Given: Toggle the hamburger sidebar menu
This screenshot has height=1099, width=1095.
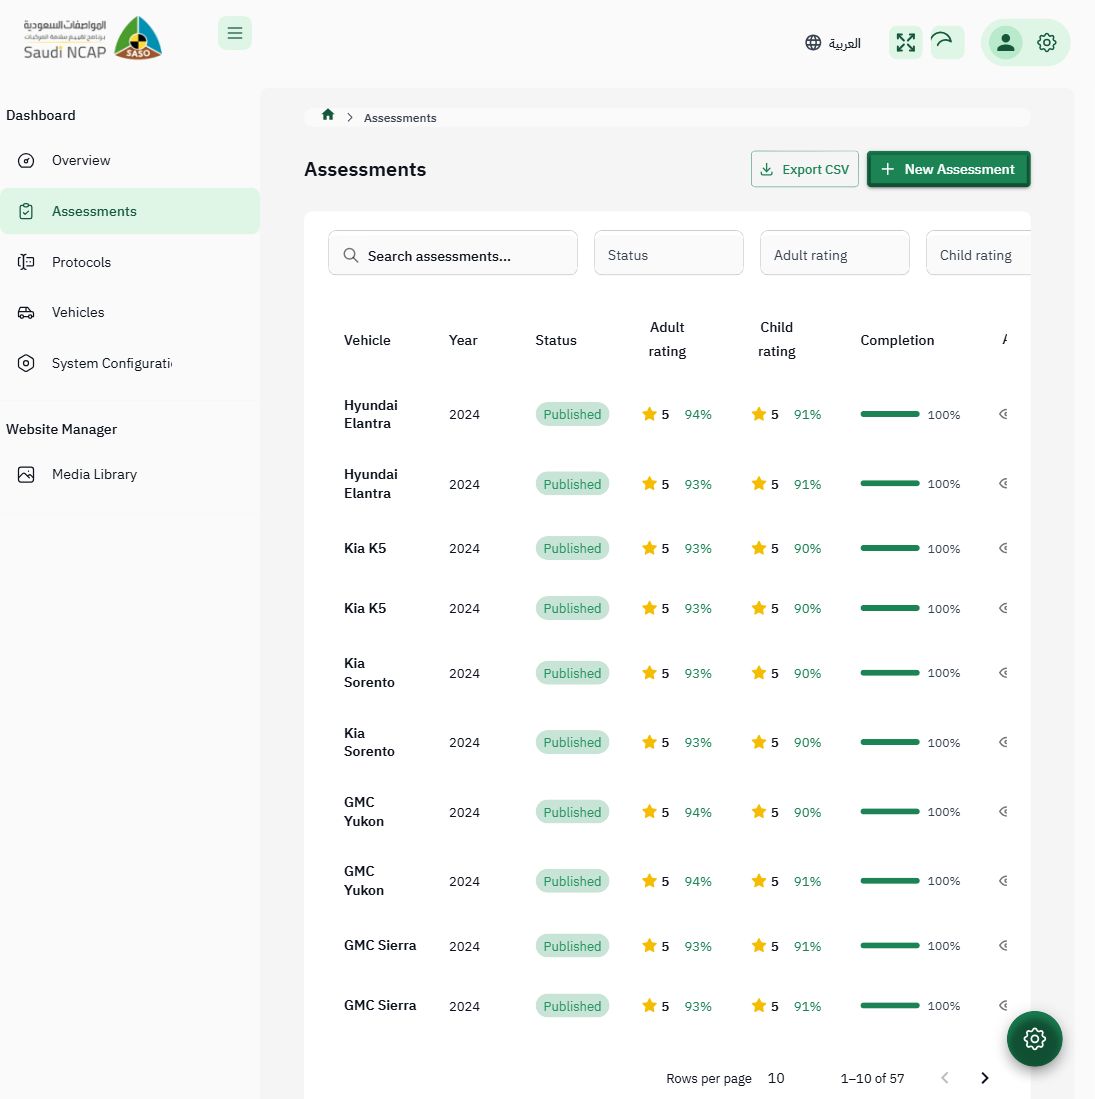Looking at the screenshot, I should point(235,33).
